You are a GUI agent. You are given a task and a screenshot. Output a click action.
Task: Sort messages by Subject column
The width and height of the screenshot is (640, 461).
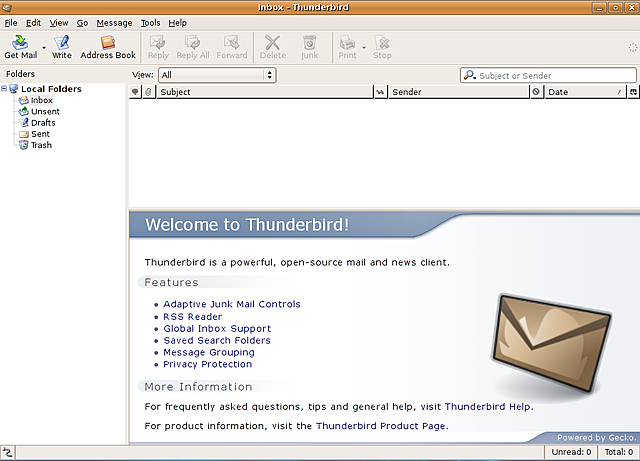coord(265,92)
